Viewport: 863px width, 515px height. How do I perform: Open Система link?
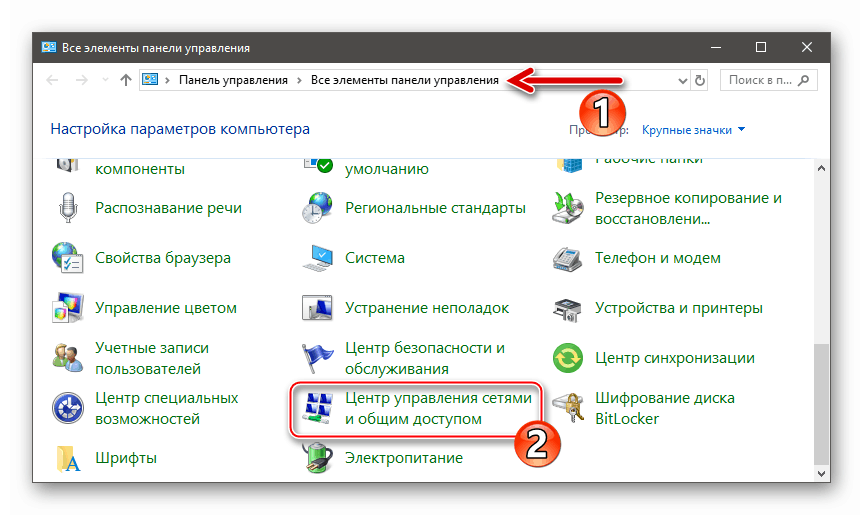click(375, 258)
